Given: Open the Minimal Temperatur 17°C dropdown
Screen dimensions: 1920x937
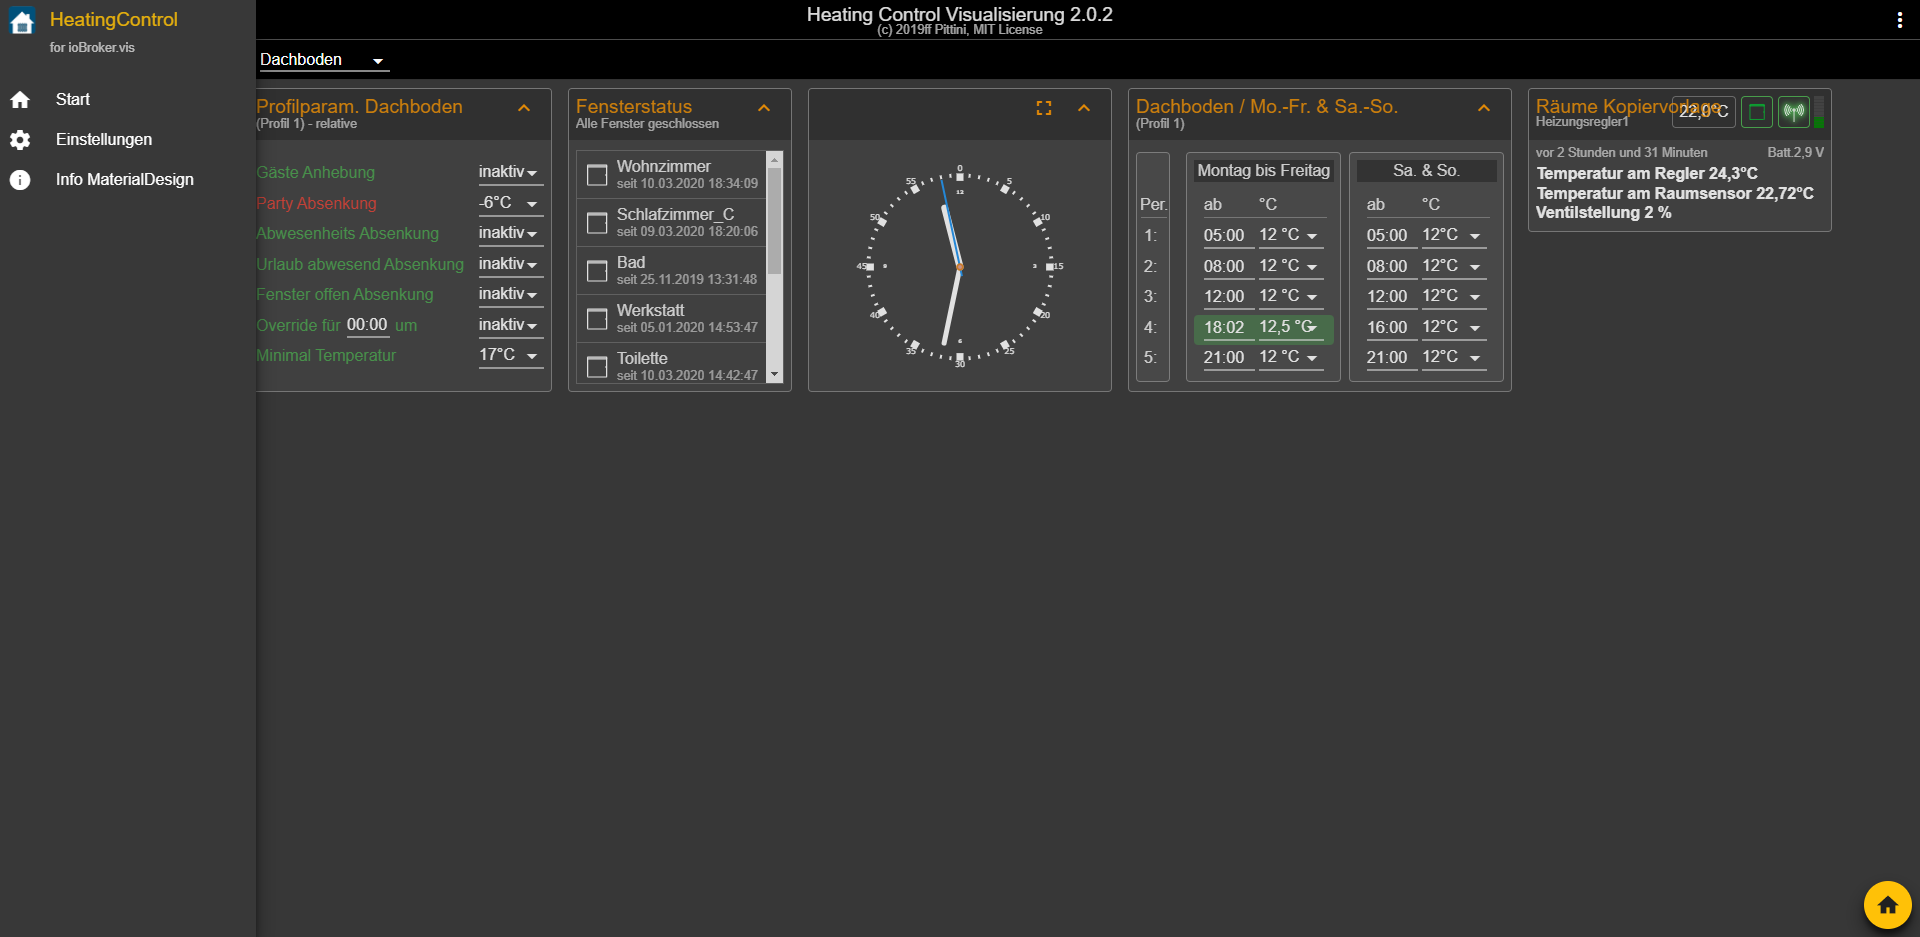Looking at the screenshot, I should point(510,355).
